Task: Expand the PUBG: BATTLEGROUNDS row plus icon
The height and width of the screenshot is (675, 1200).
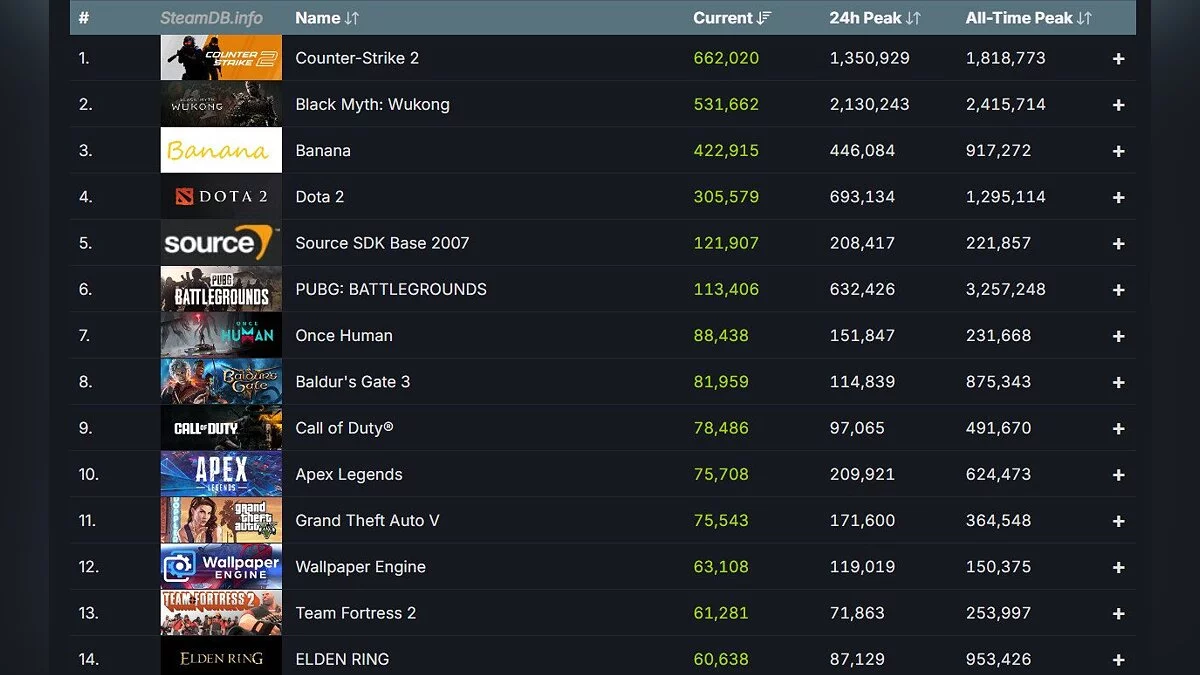Action: click(1118, 290)
